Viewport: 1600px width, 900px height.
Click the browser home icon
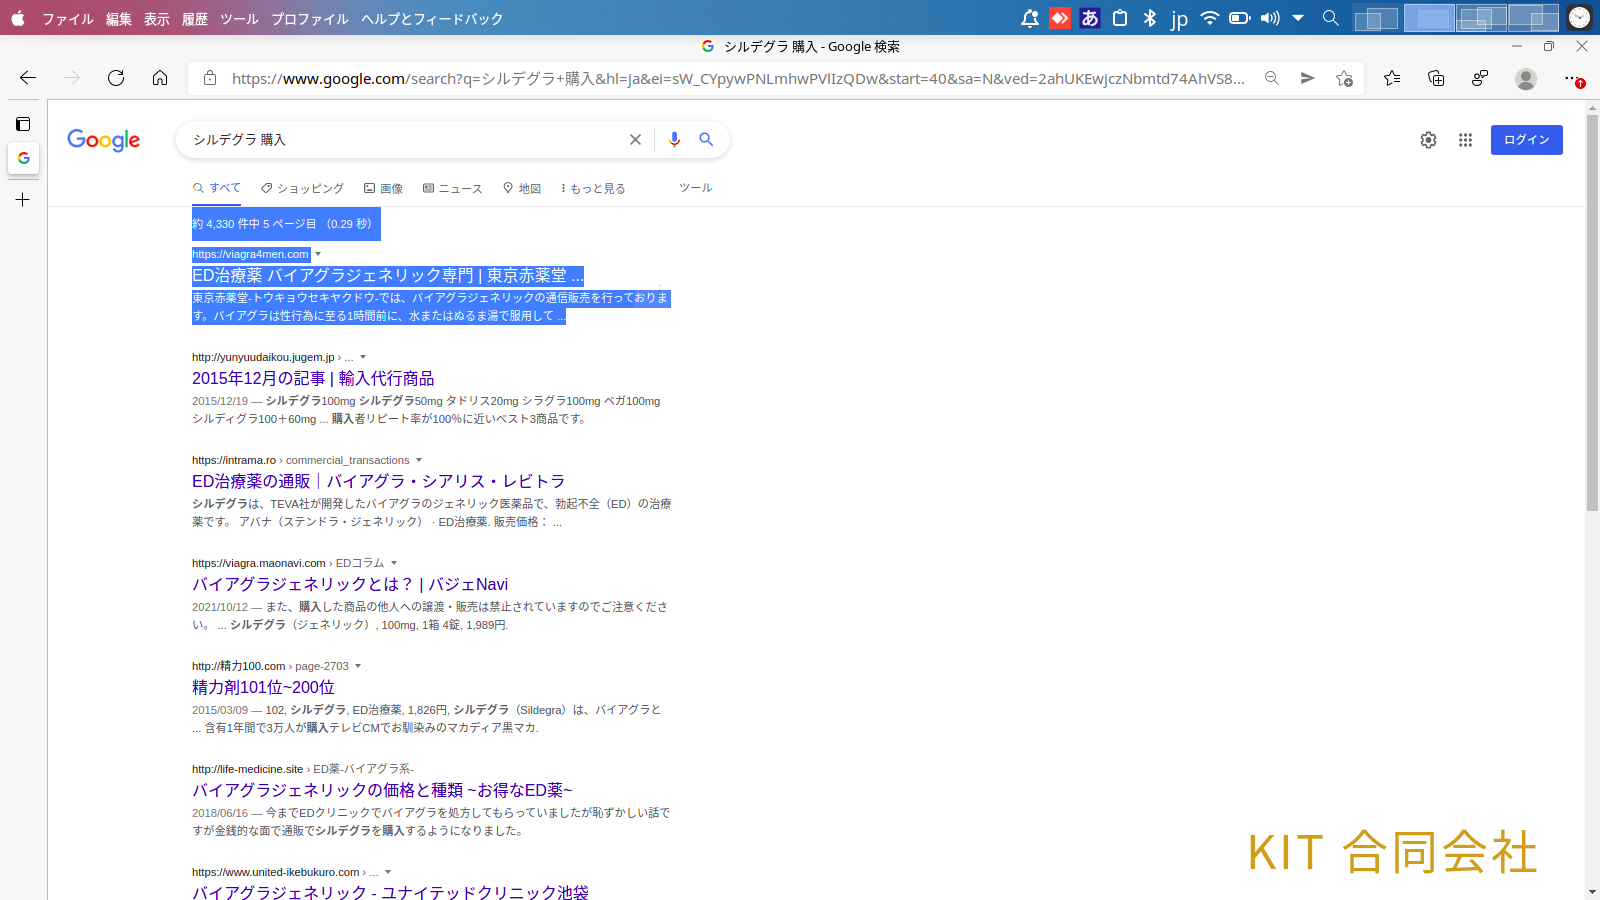(x=160, y=78)
